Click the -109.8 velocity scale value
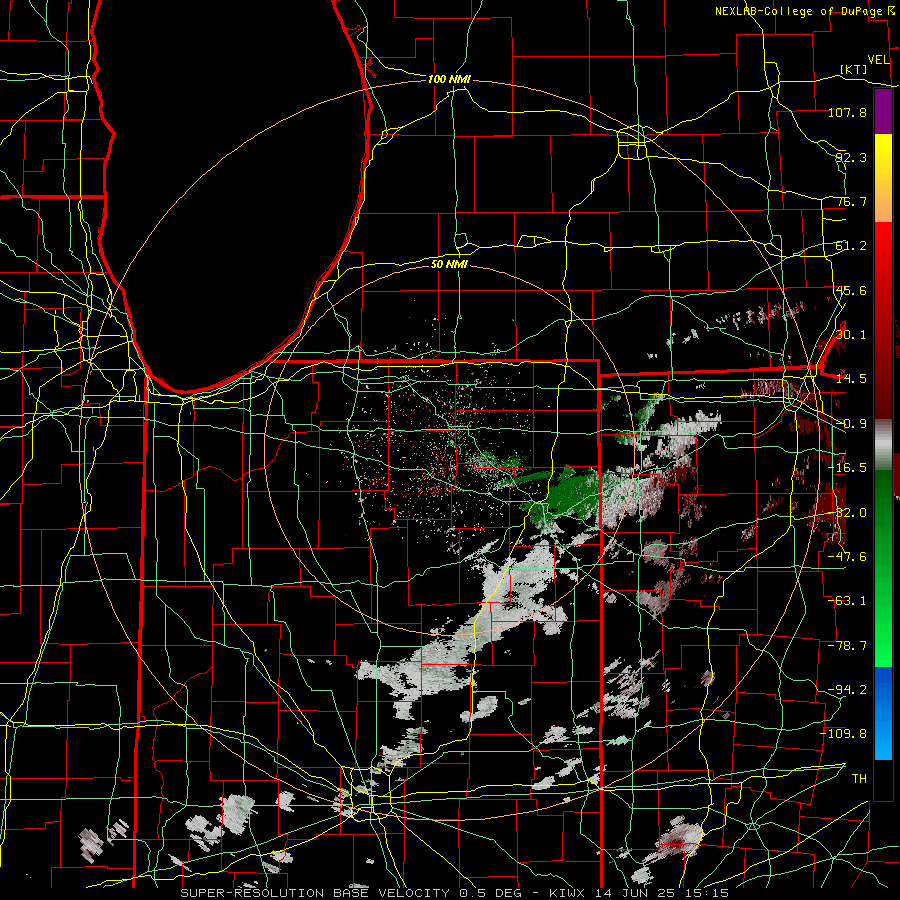The width and height of the screenshot is (900, 900). [844, 734]
